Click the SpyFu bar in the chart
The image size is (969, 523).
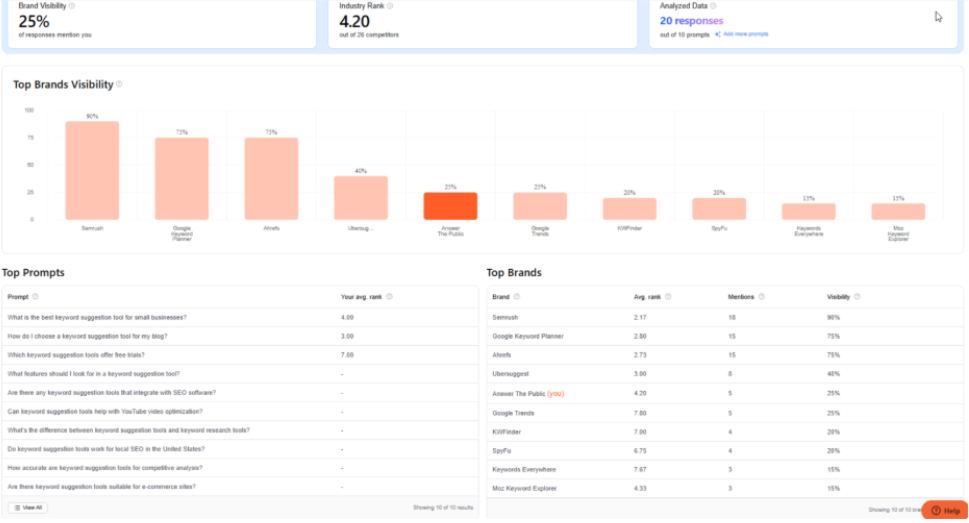(x=719, y=209)
